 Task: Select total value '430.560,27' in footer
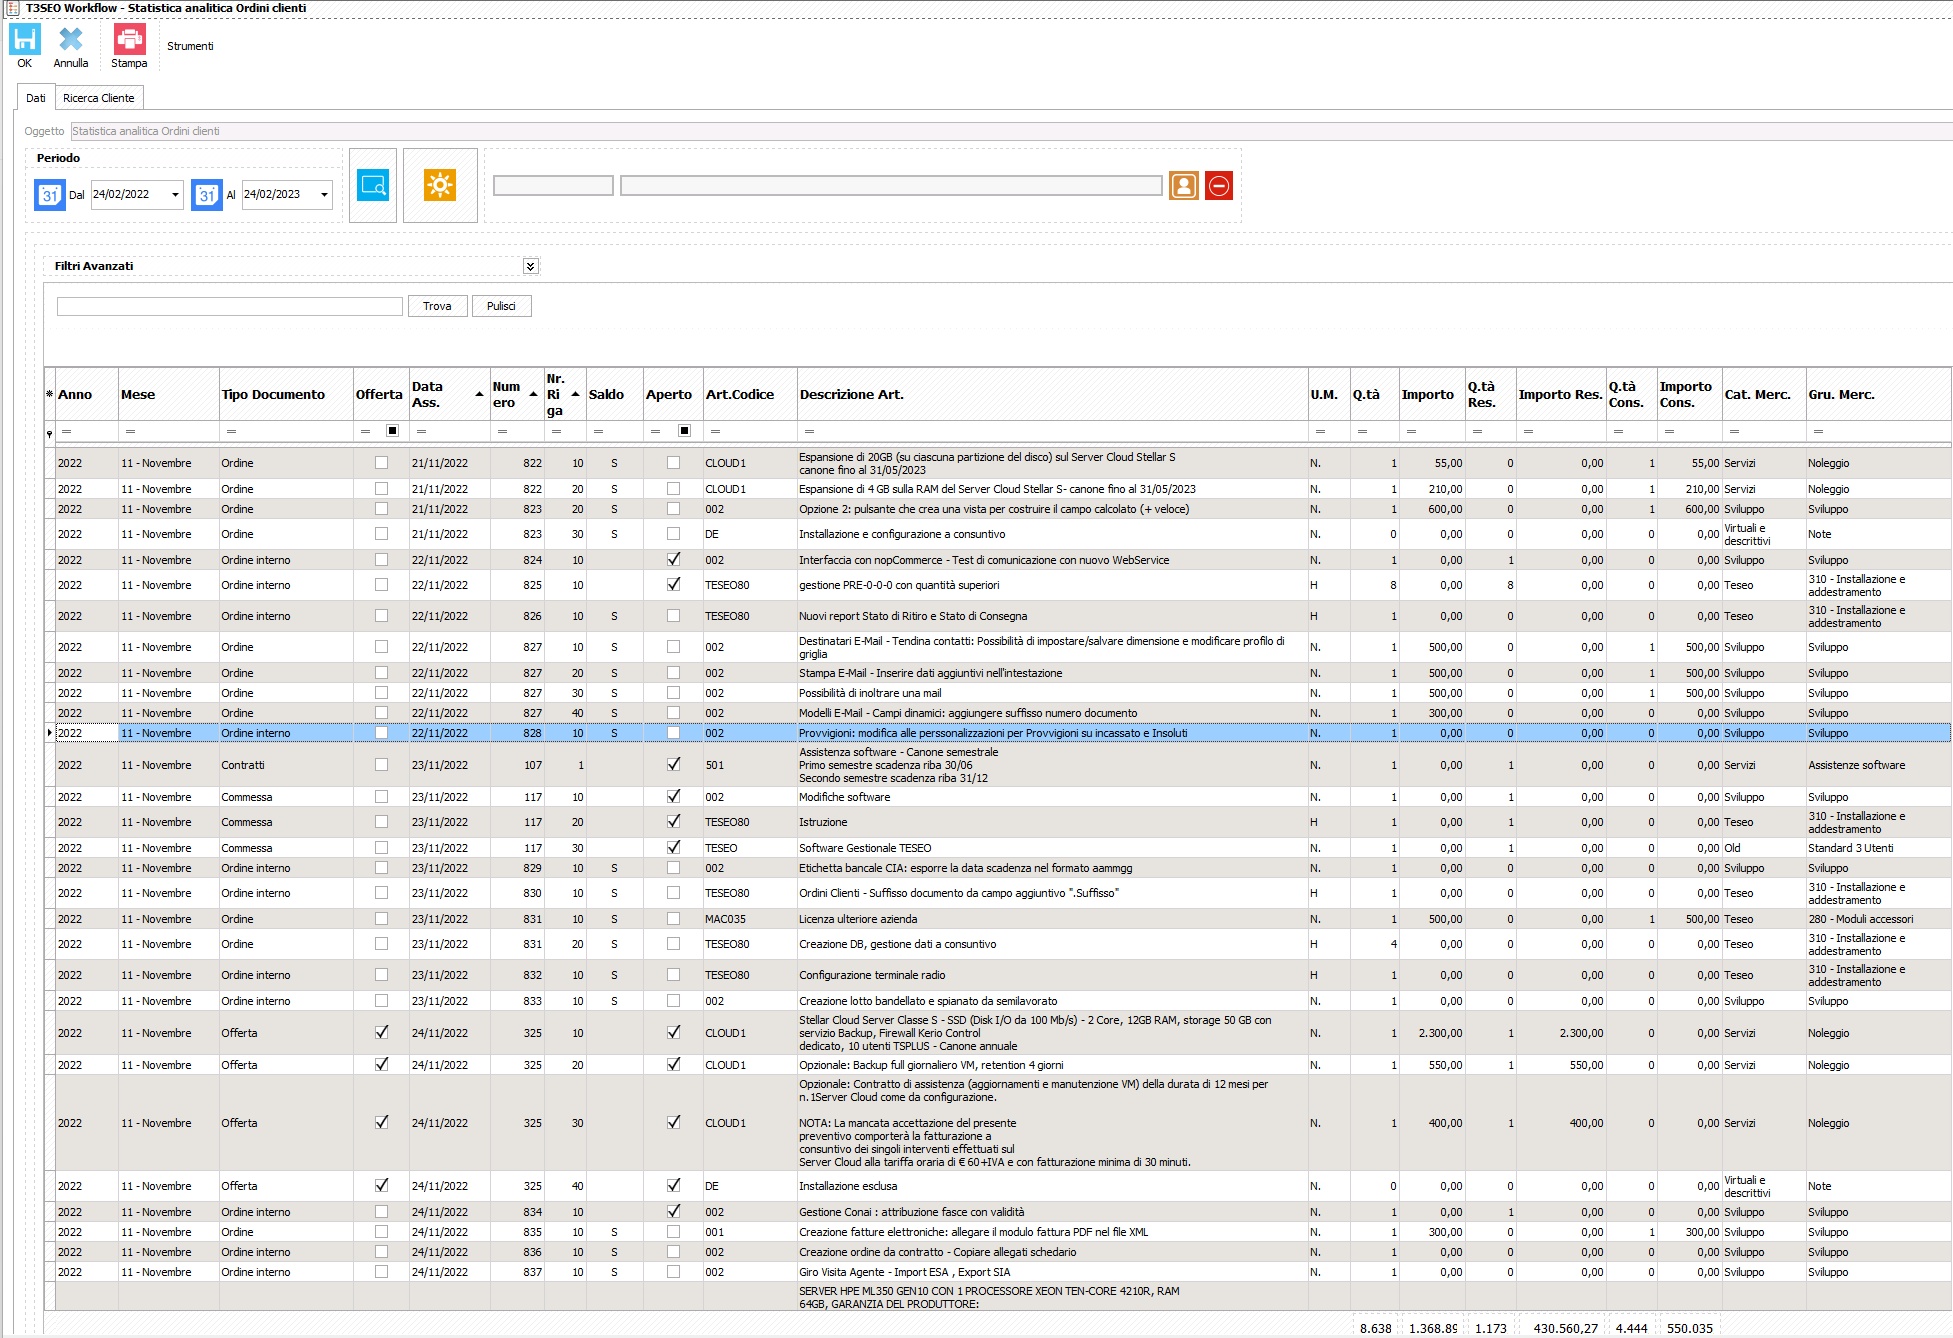tap(1566, 1328)
